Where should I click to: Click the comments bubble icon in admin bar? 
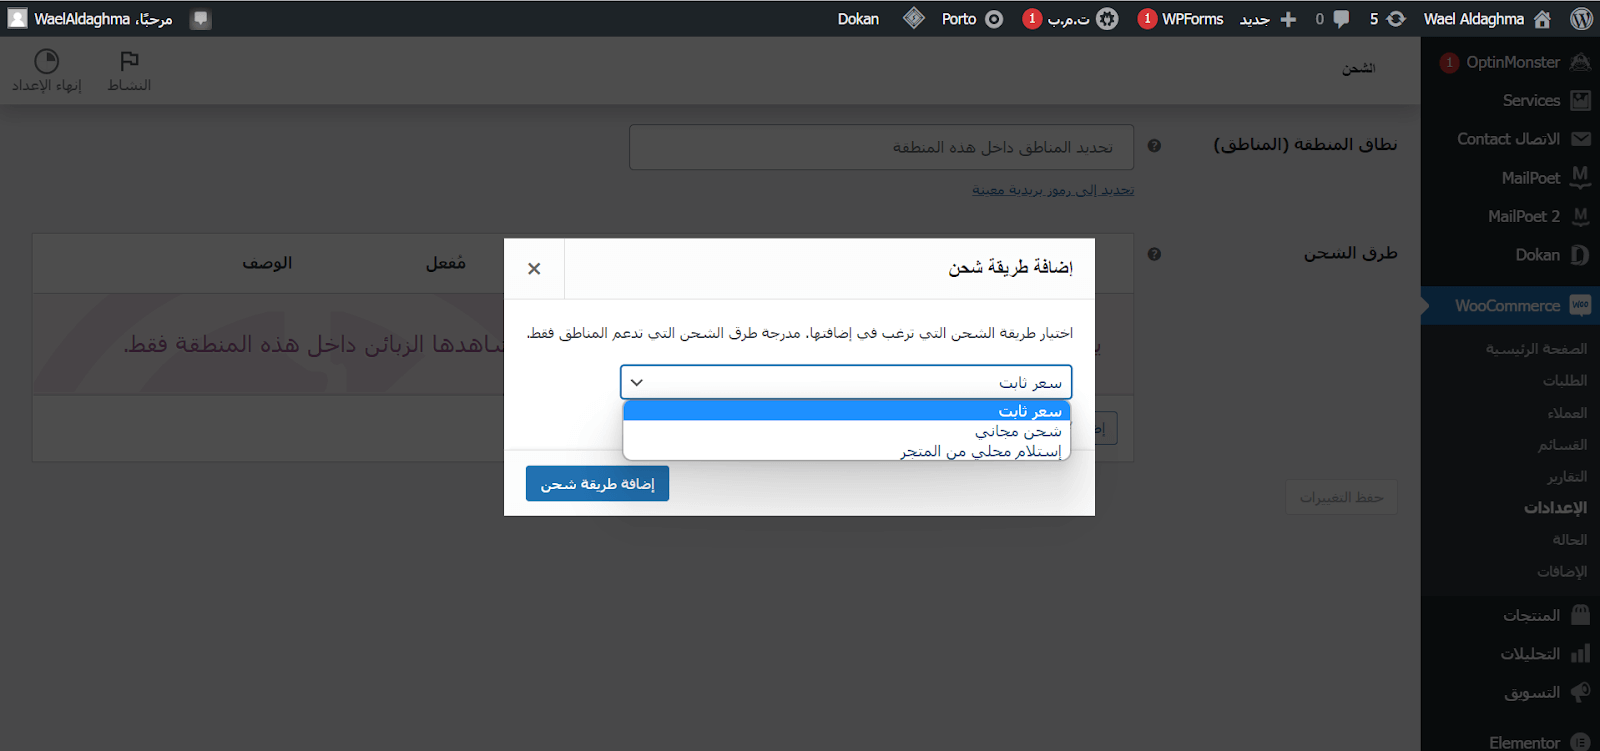point(1341,19)
